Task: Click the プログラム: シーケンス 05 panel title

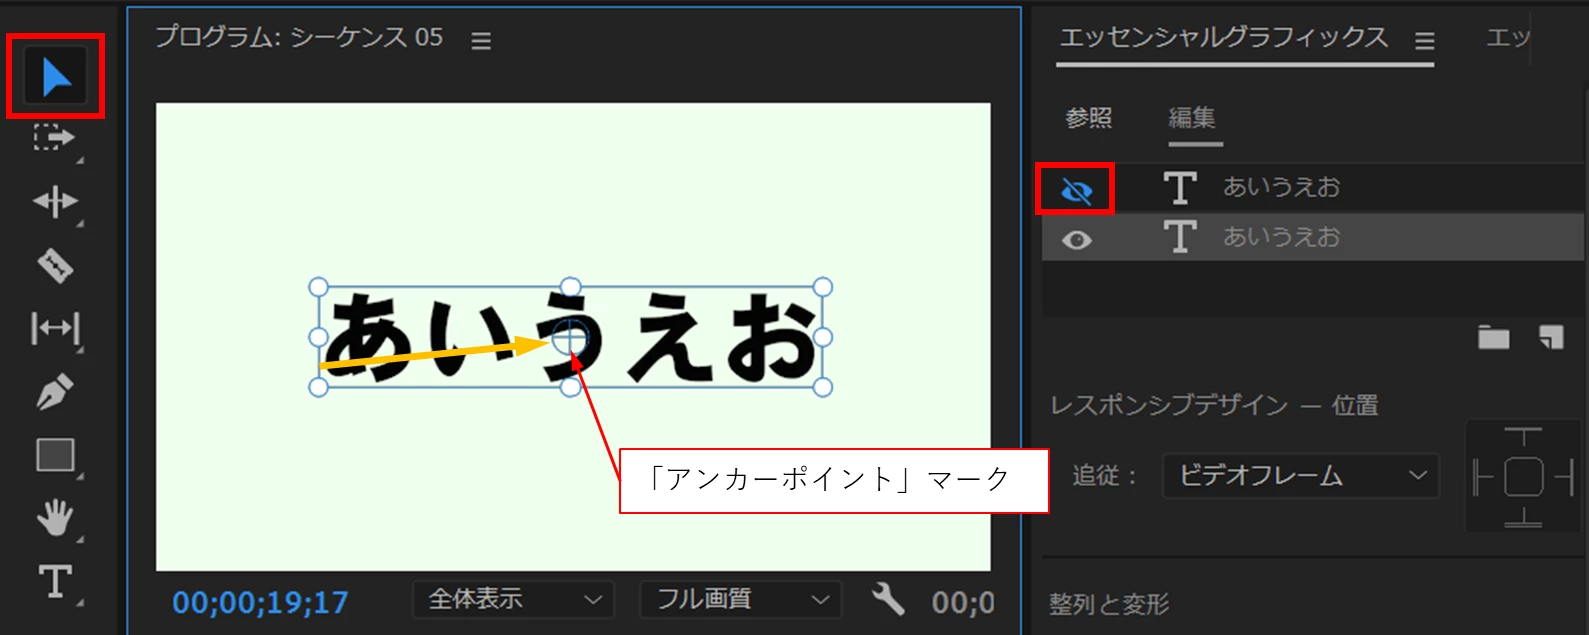Action: coord(299,37)
